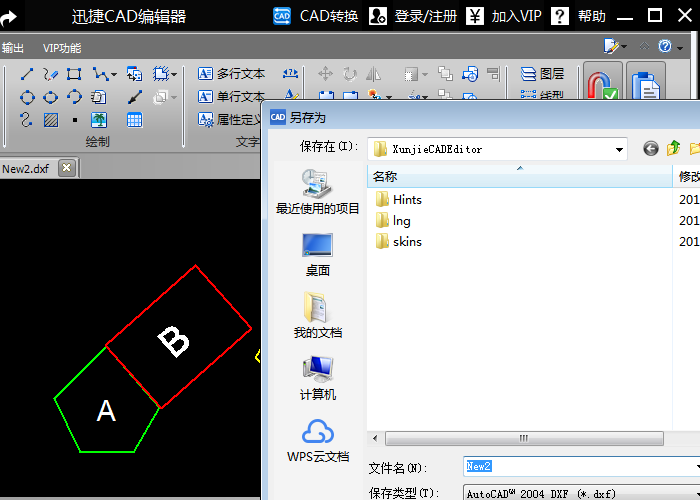Click scrollbar left arrow in file list
The width and height of the screenshot is (700, 500).
click(x=375, y=438)
